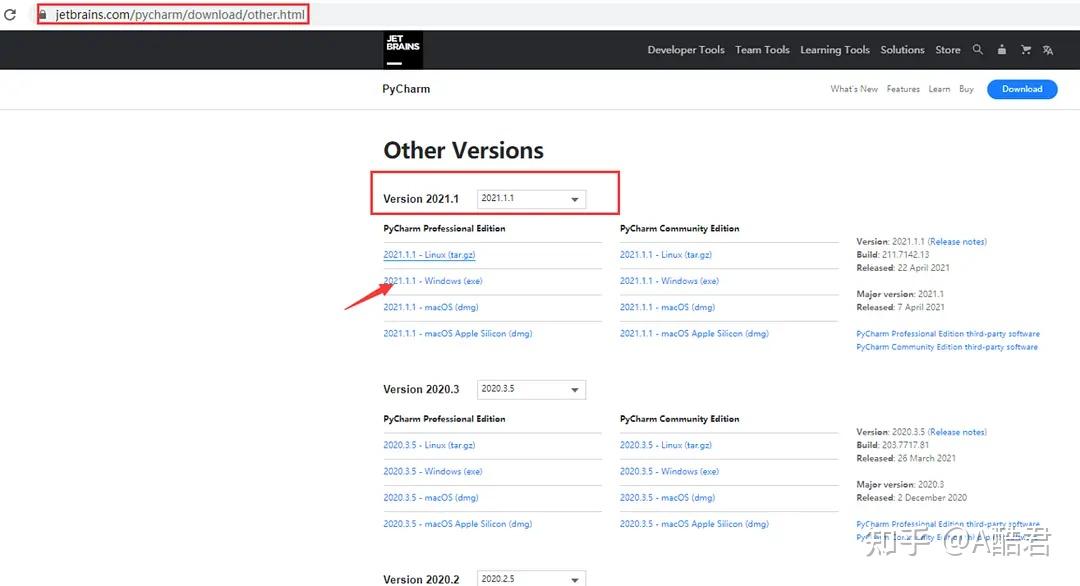Download Professional 2021.1.1 macOS Apple Silicon
Image resolution: width=1080 pixels, height=586 pixels.
pos(457,333)
